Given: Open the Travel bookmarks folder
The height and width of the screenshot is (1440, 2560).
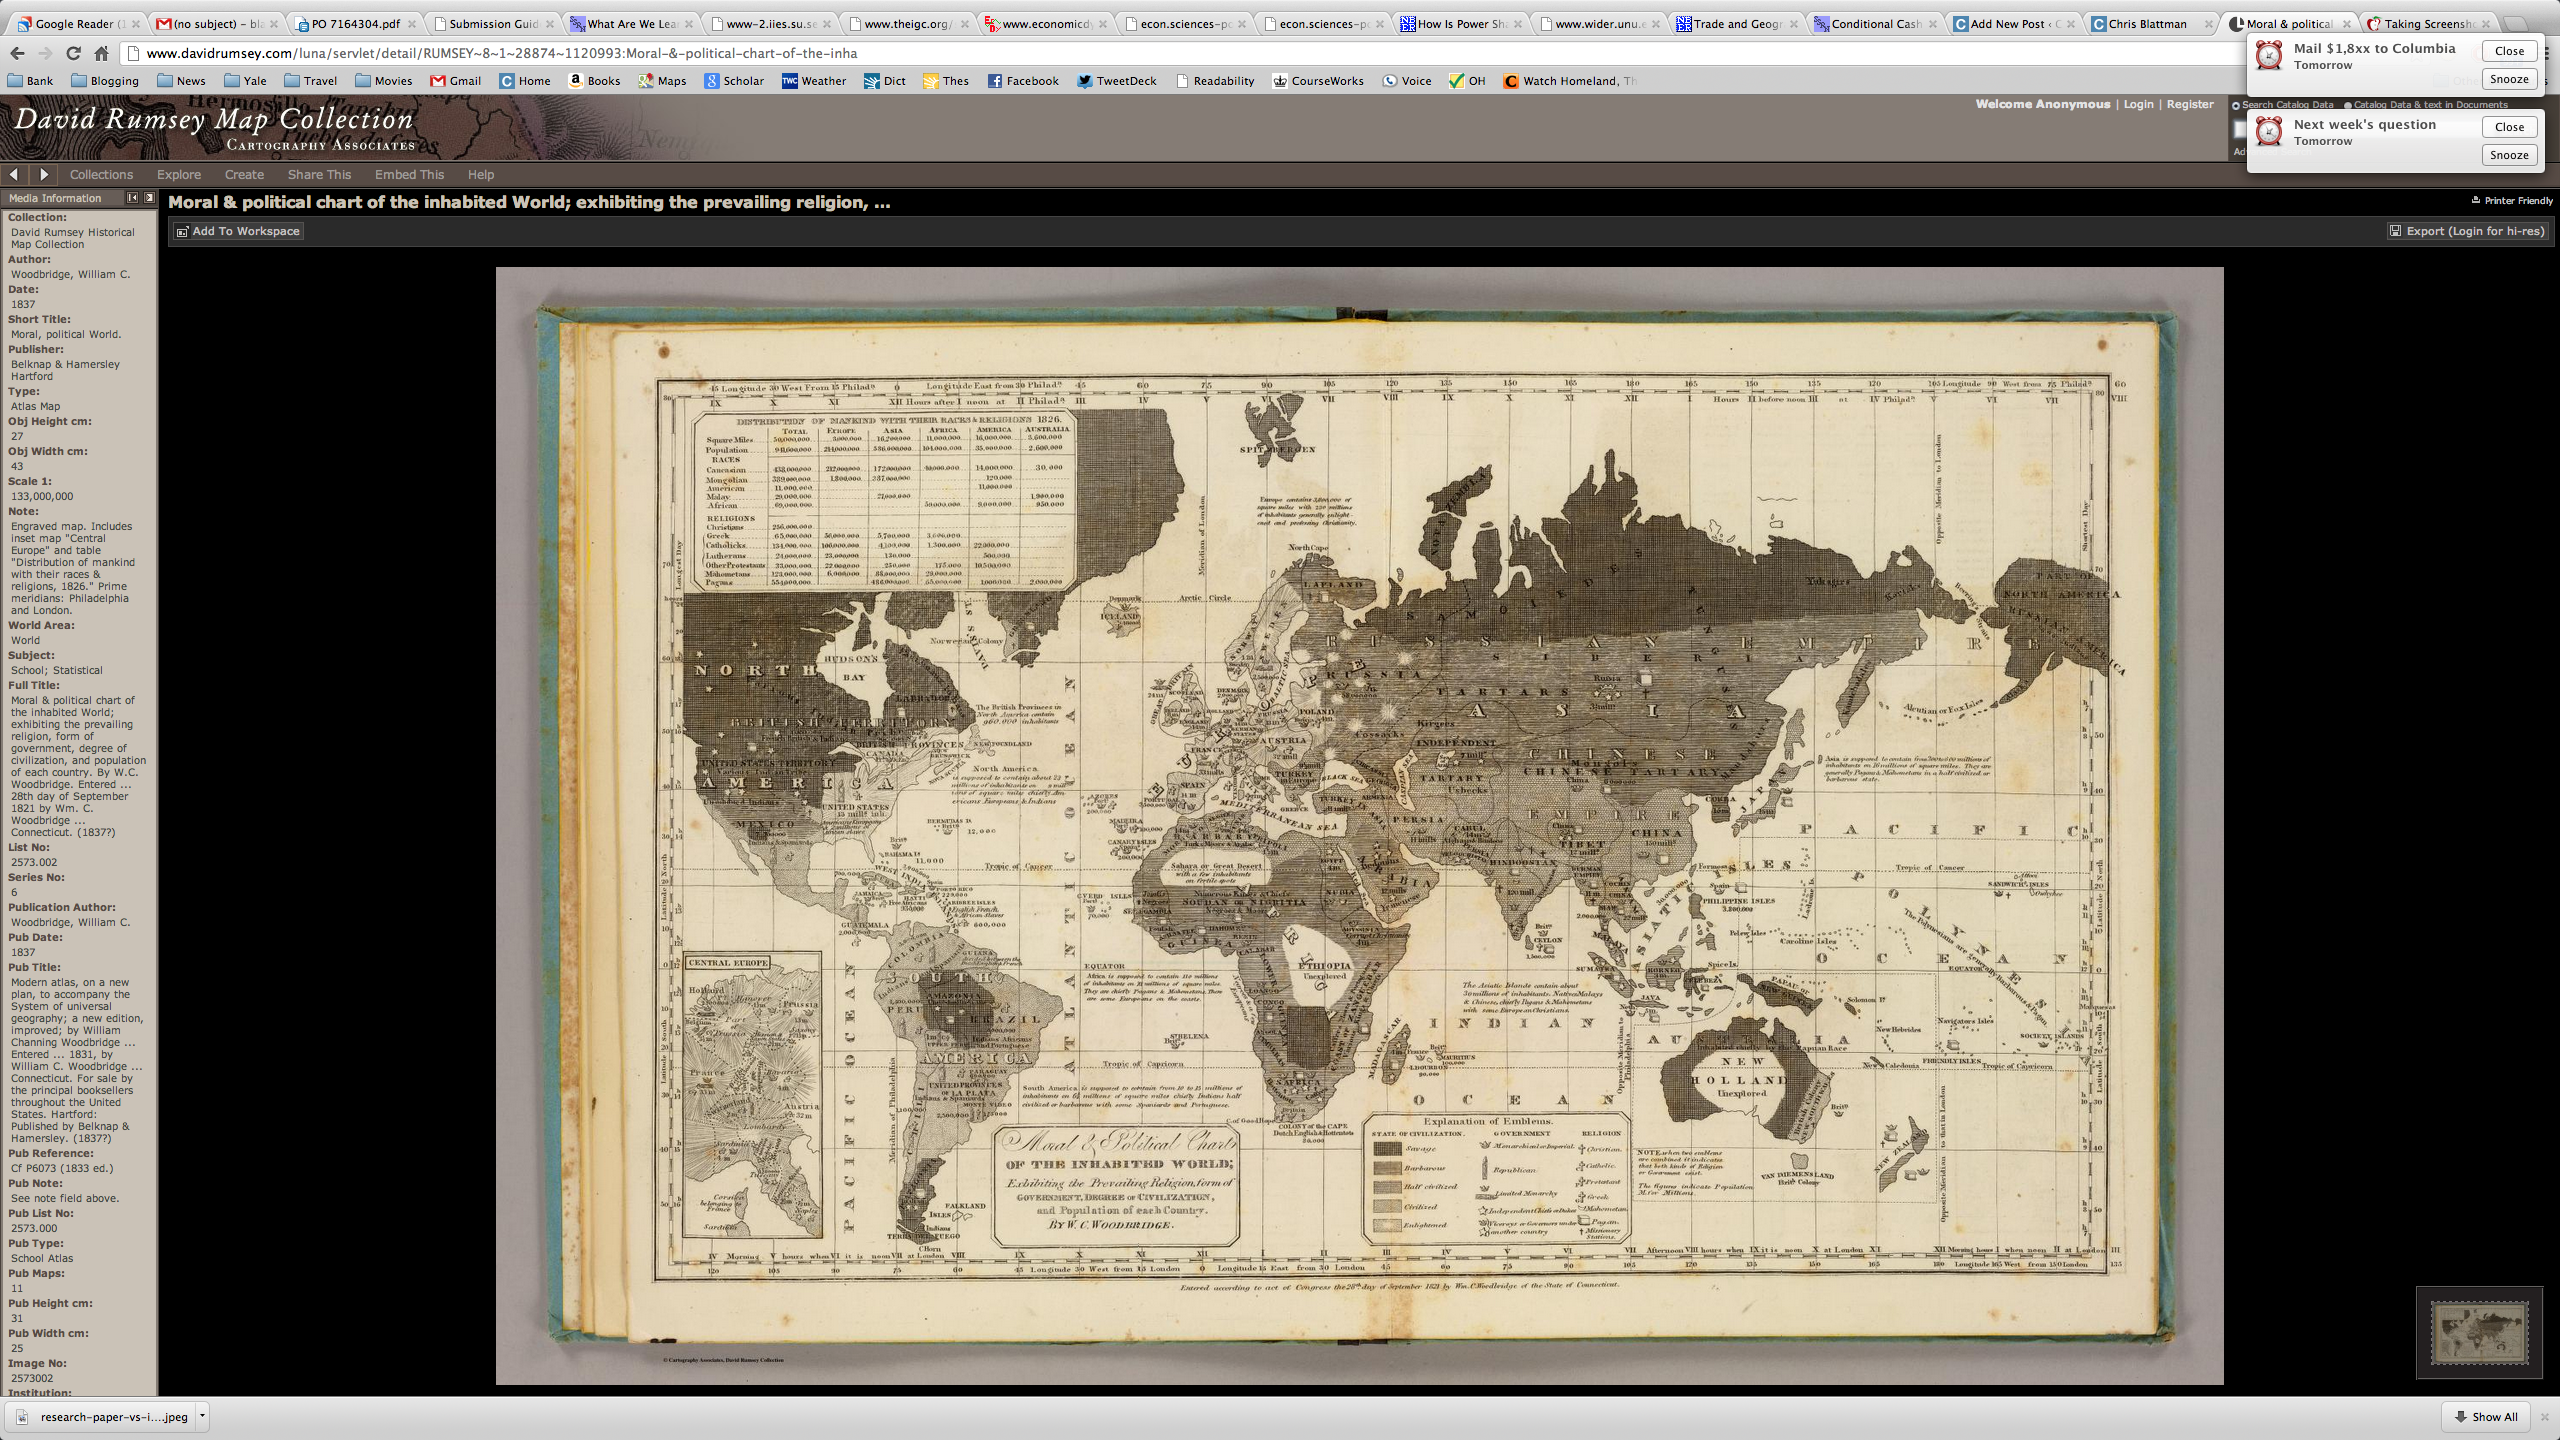Looking at the screenshot, I should point(311,81).
